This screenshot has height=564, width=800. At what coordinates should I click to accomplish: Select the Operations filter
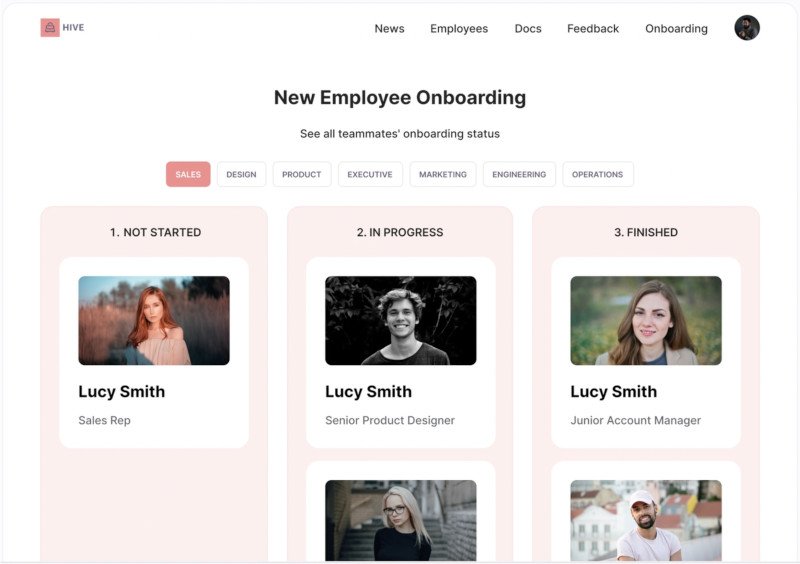tap(597, 174)
